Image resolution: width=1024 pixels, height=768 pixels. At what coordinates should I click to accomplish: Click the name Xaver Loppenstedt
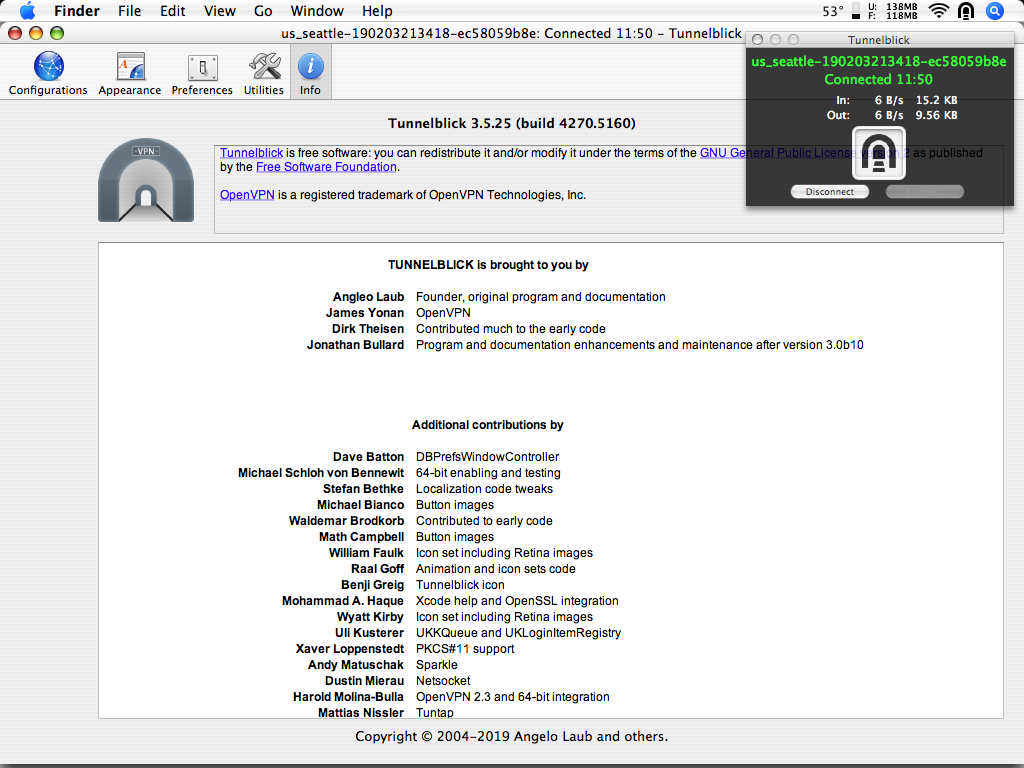pyautogui.click(x=349, y=648)
